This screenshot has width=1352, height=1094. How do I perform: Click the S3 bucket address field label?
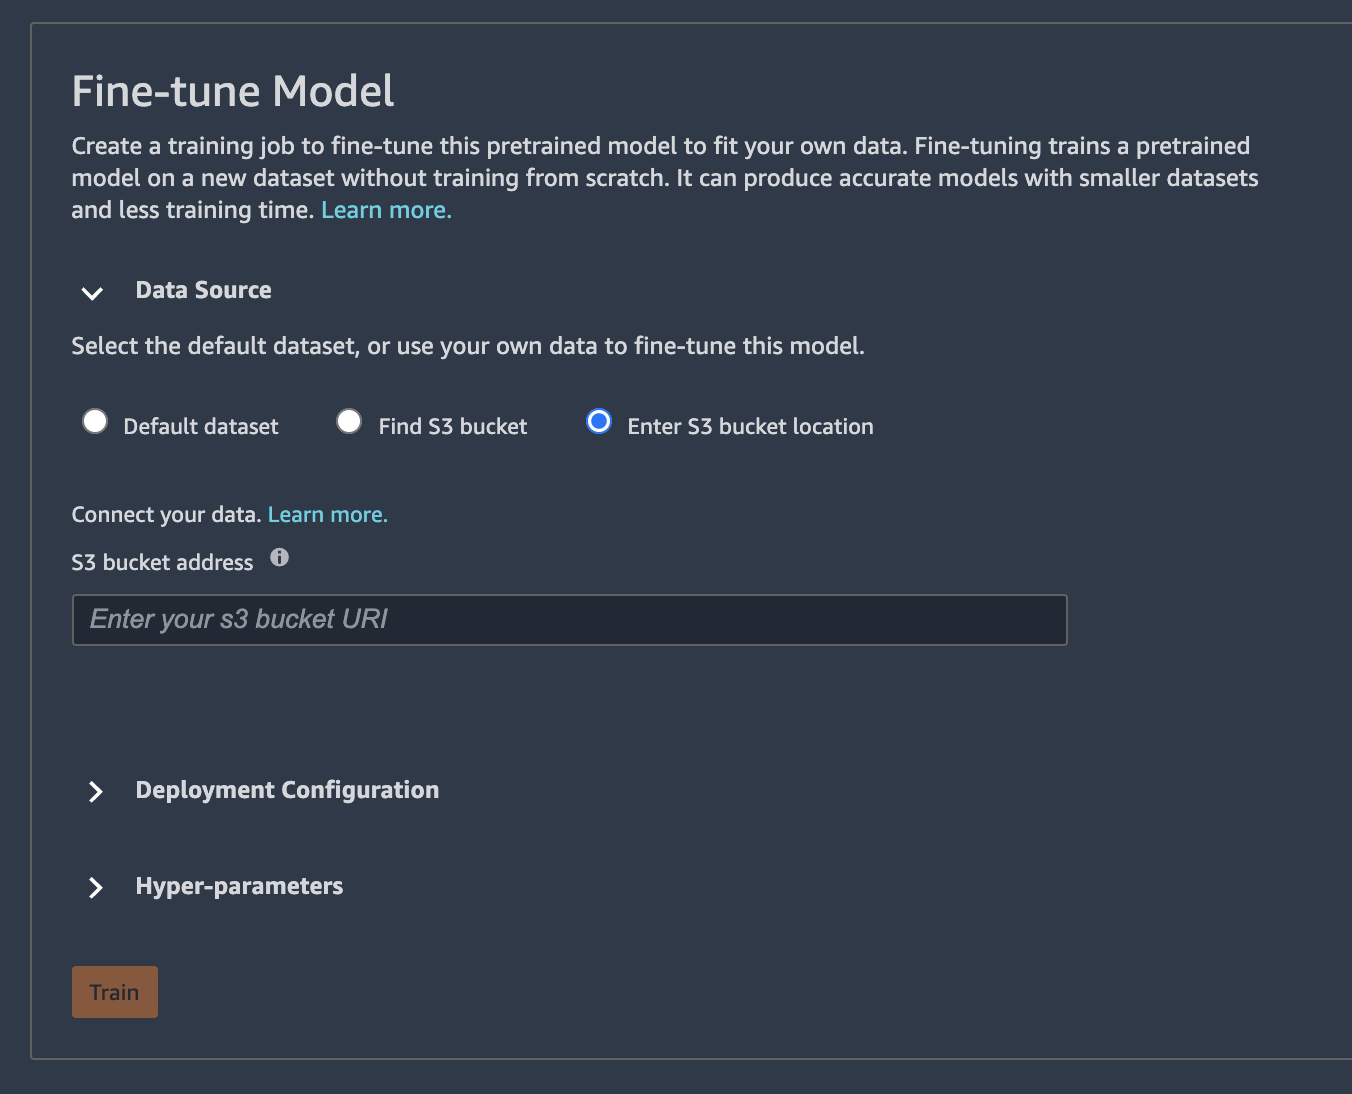[x=162, y=563]
